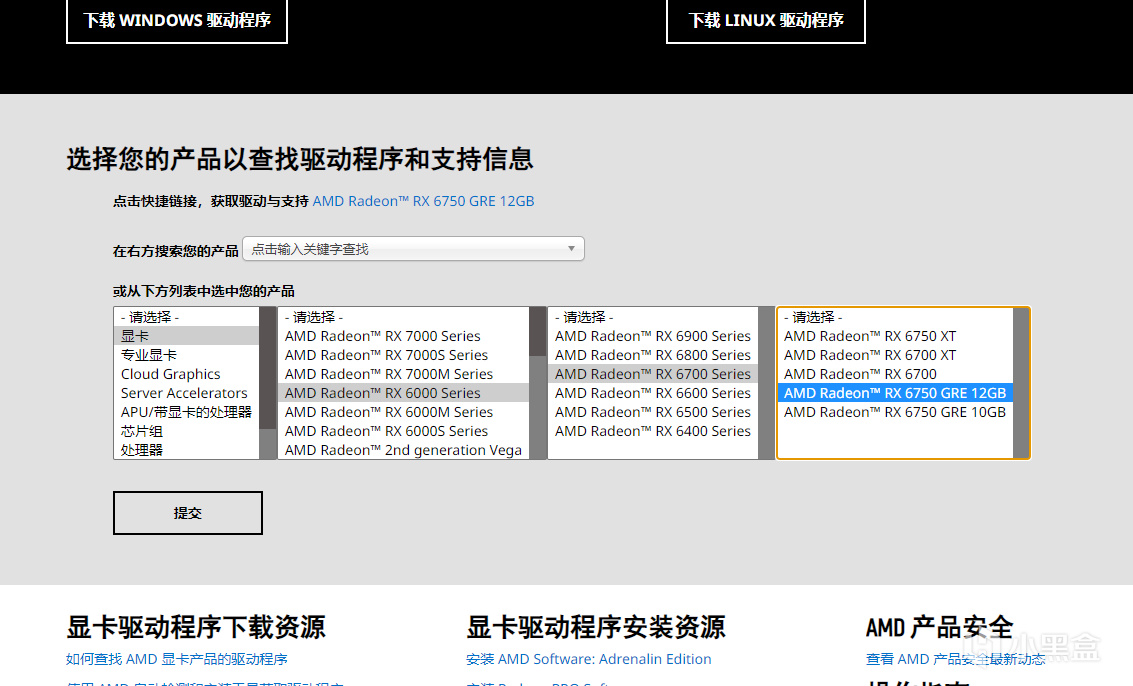Select AMD Radeon RX 7000M Series
1133x686 pixels.
[x=403, y=374]
